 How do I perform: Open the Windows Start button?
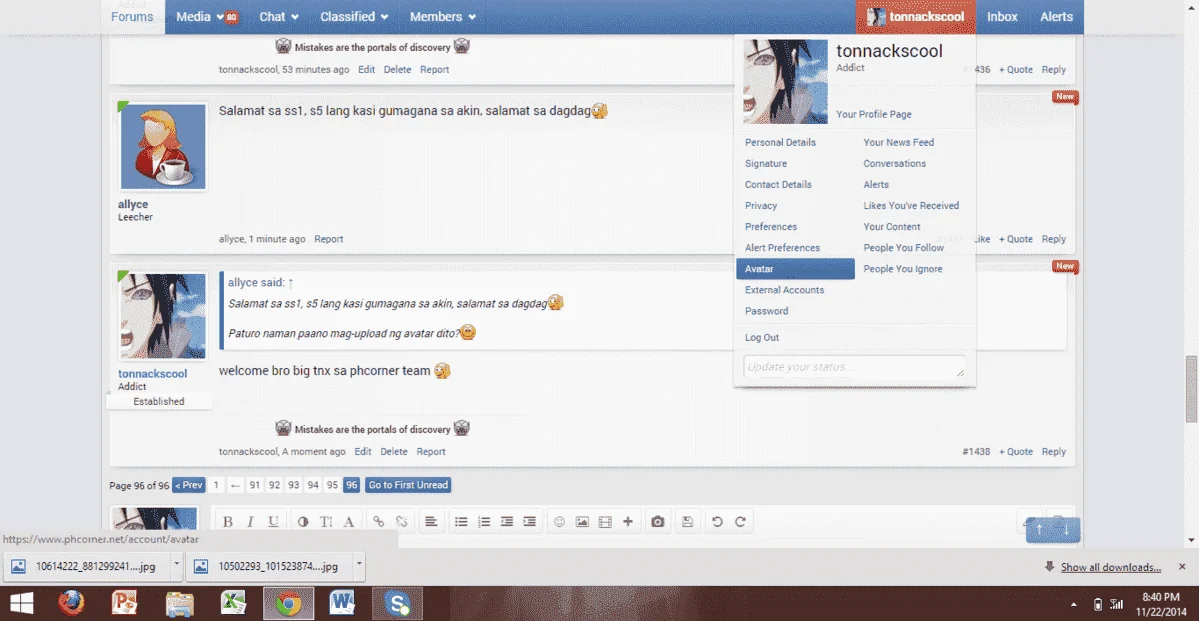[x=21, y=604]
